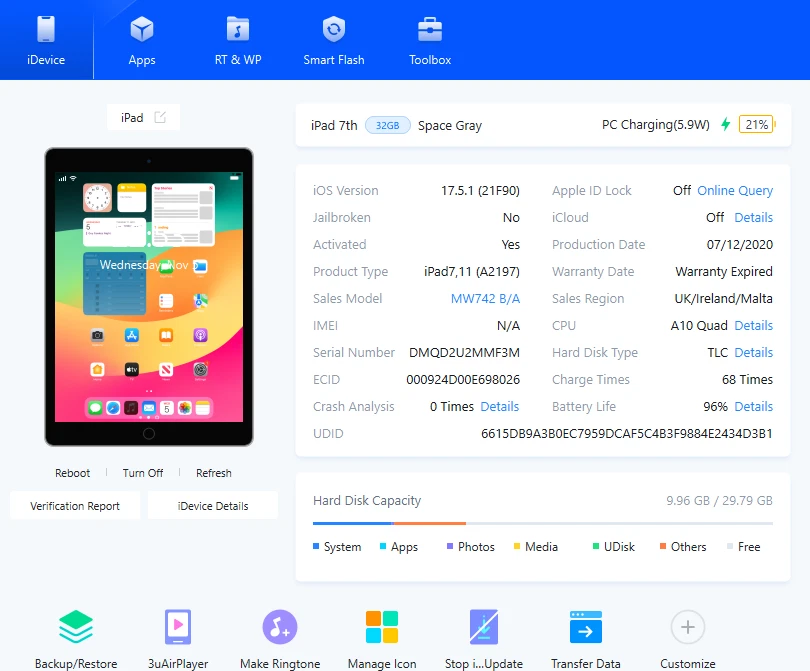Refresh the device info
810x671 pixels.
pos(213,473)
